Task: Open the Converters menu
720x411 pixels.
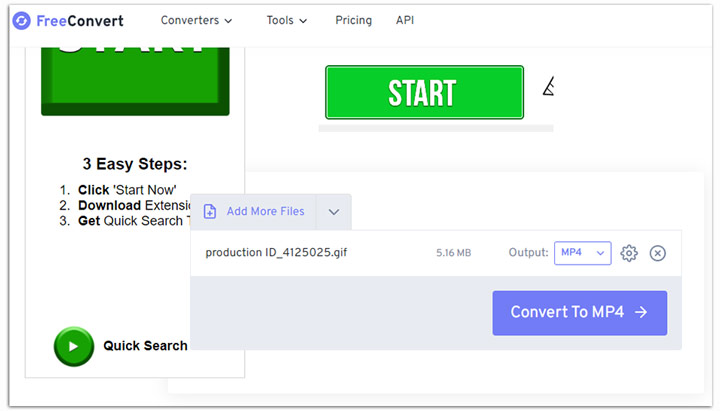Action: (196, 20)
